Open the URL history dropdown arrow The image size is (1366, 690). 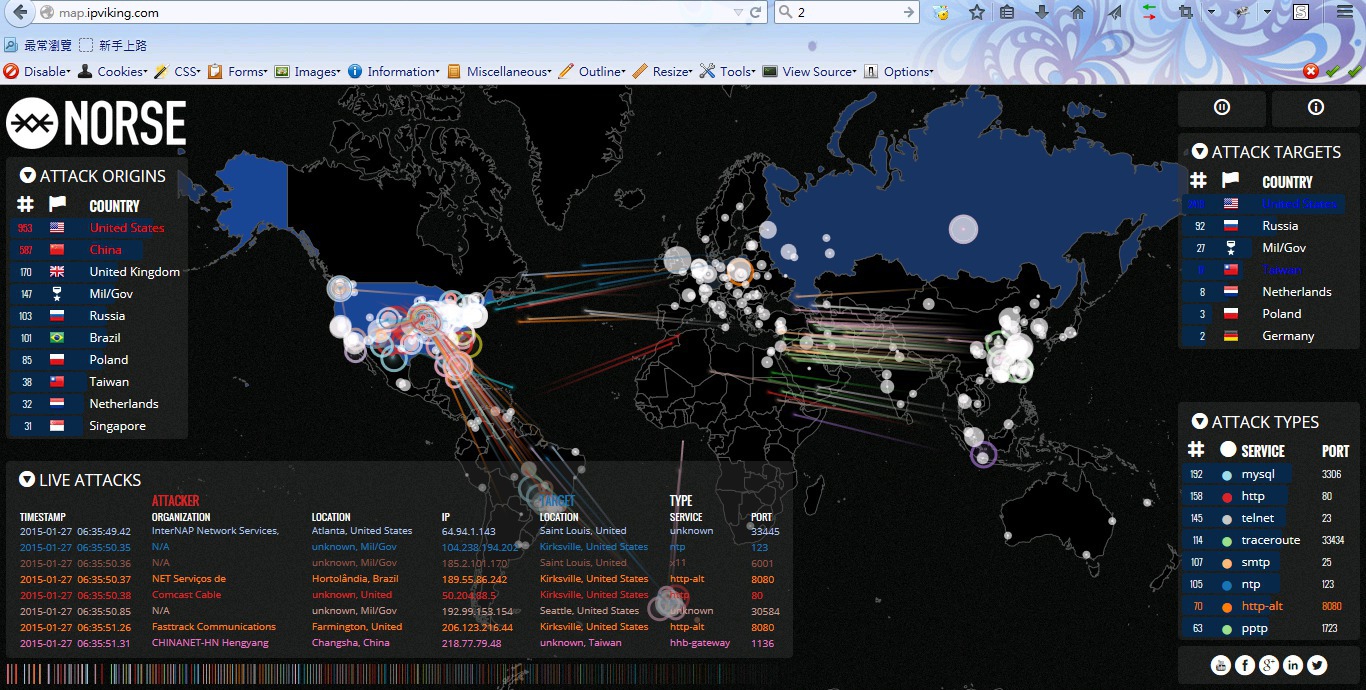tap(738, 13)
